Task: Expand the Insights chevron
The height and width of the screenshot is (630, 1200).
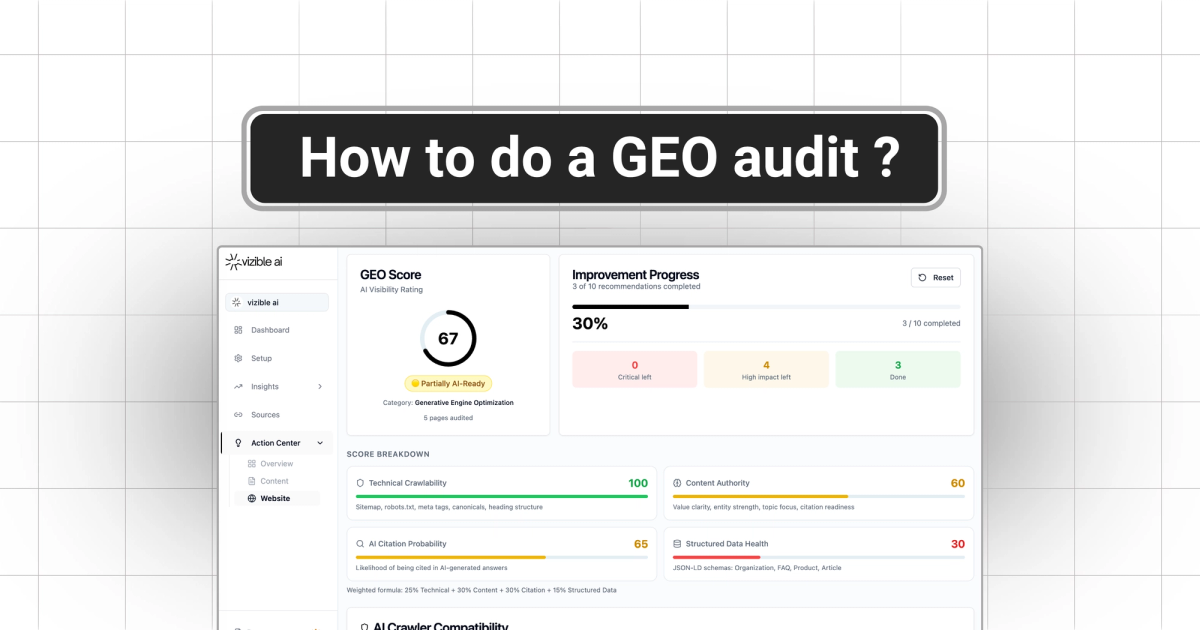Action: 320,386
